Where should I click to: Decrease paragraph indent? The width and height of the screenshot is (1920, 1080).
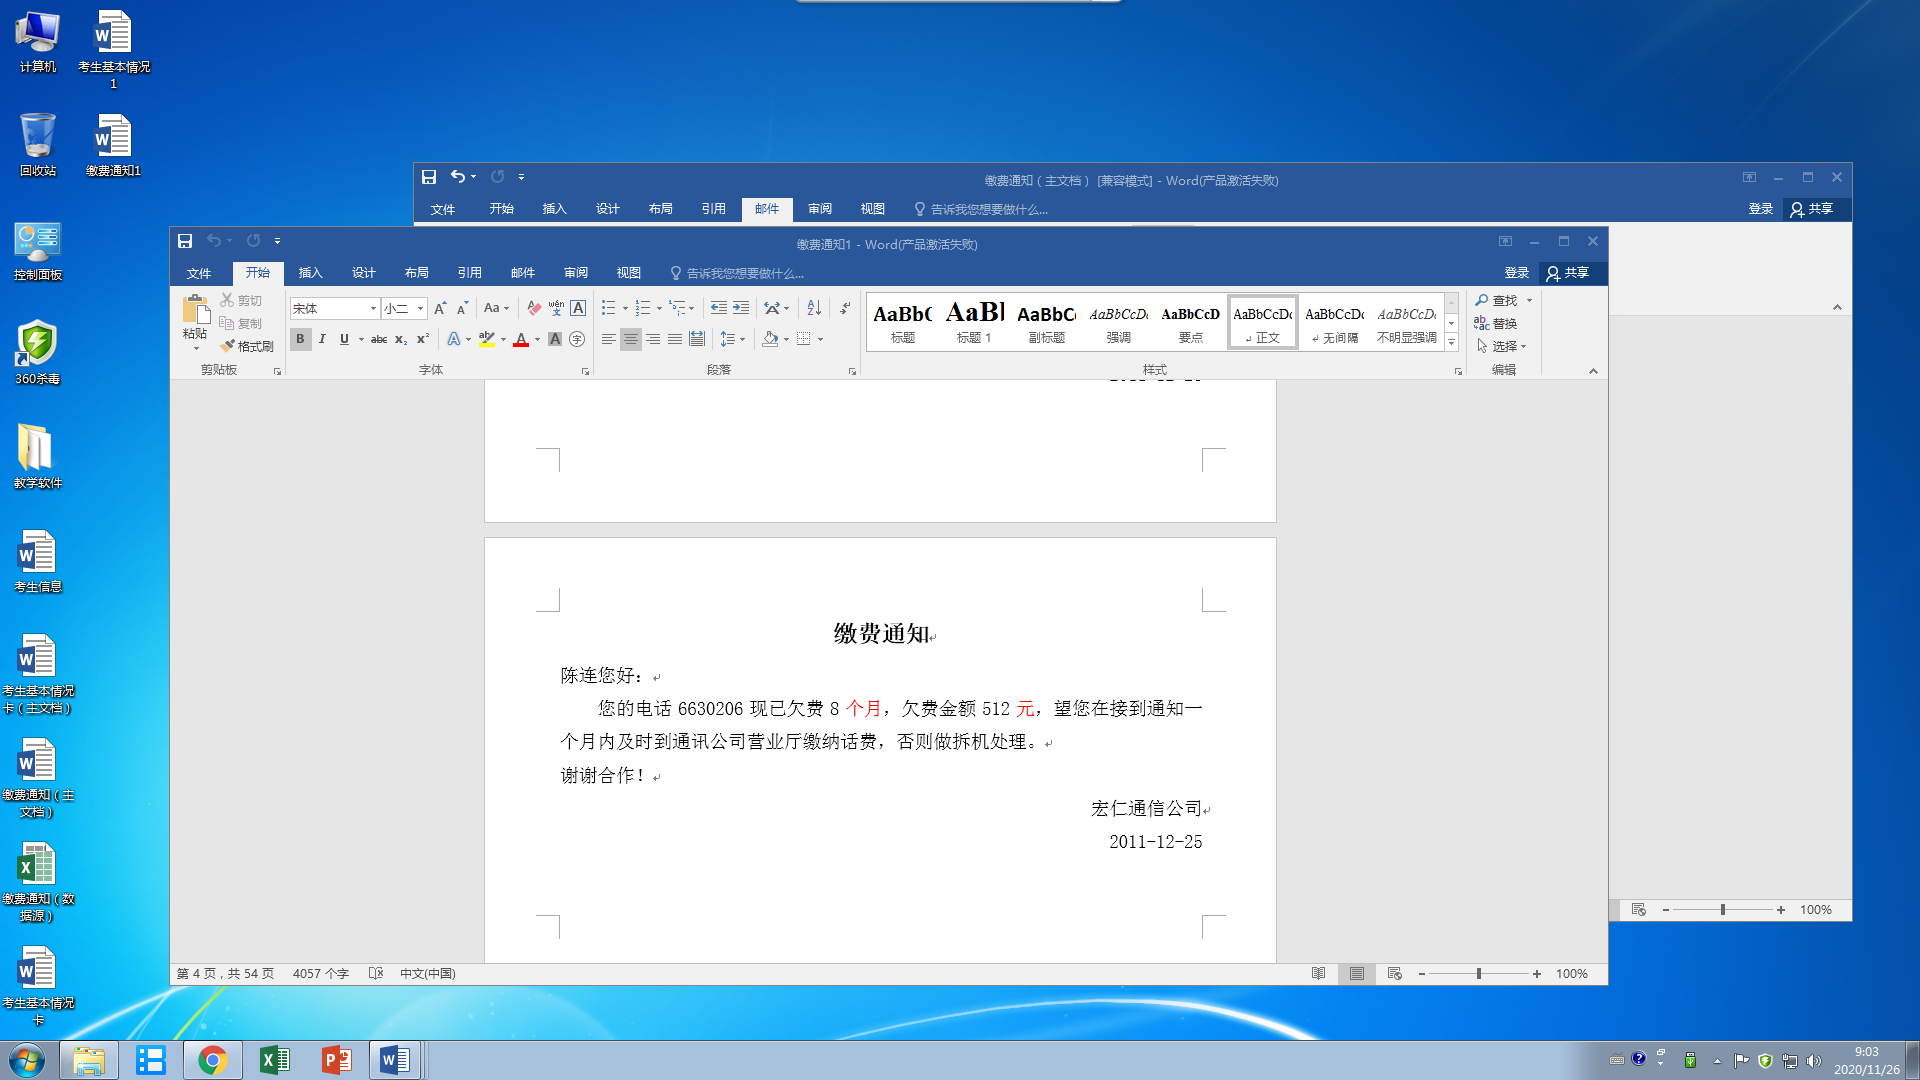click(x=718, y=308)
